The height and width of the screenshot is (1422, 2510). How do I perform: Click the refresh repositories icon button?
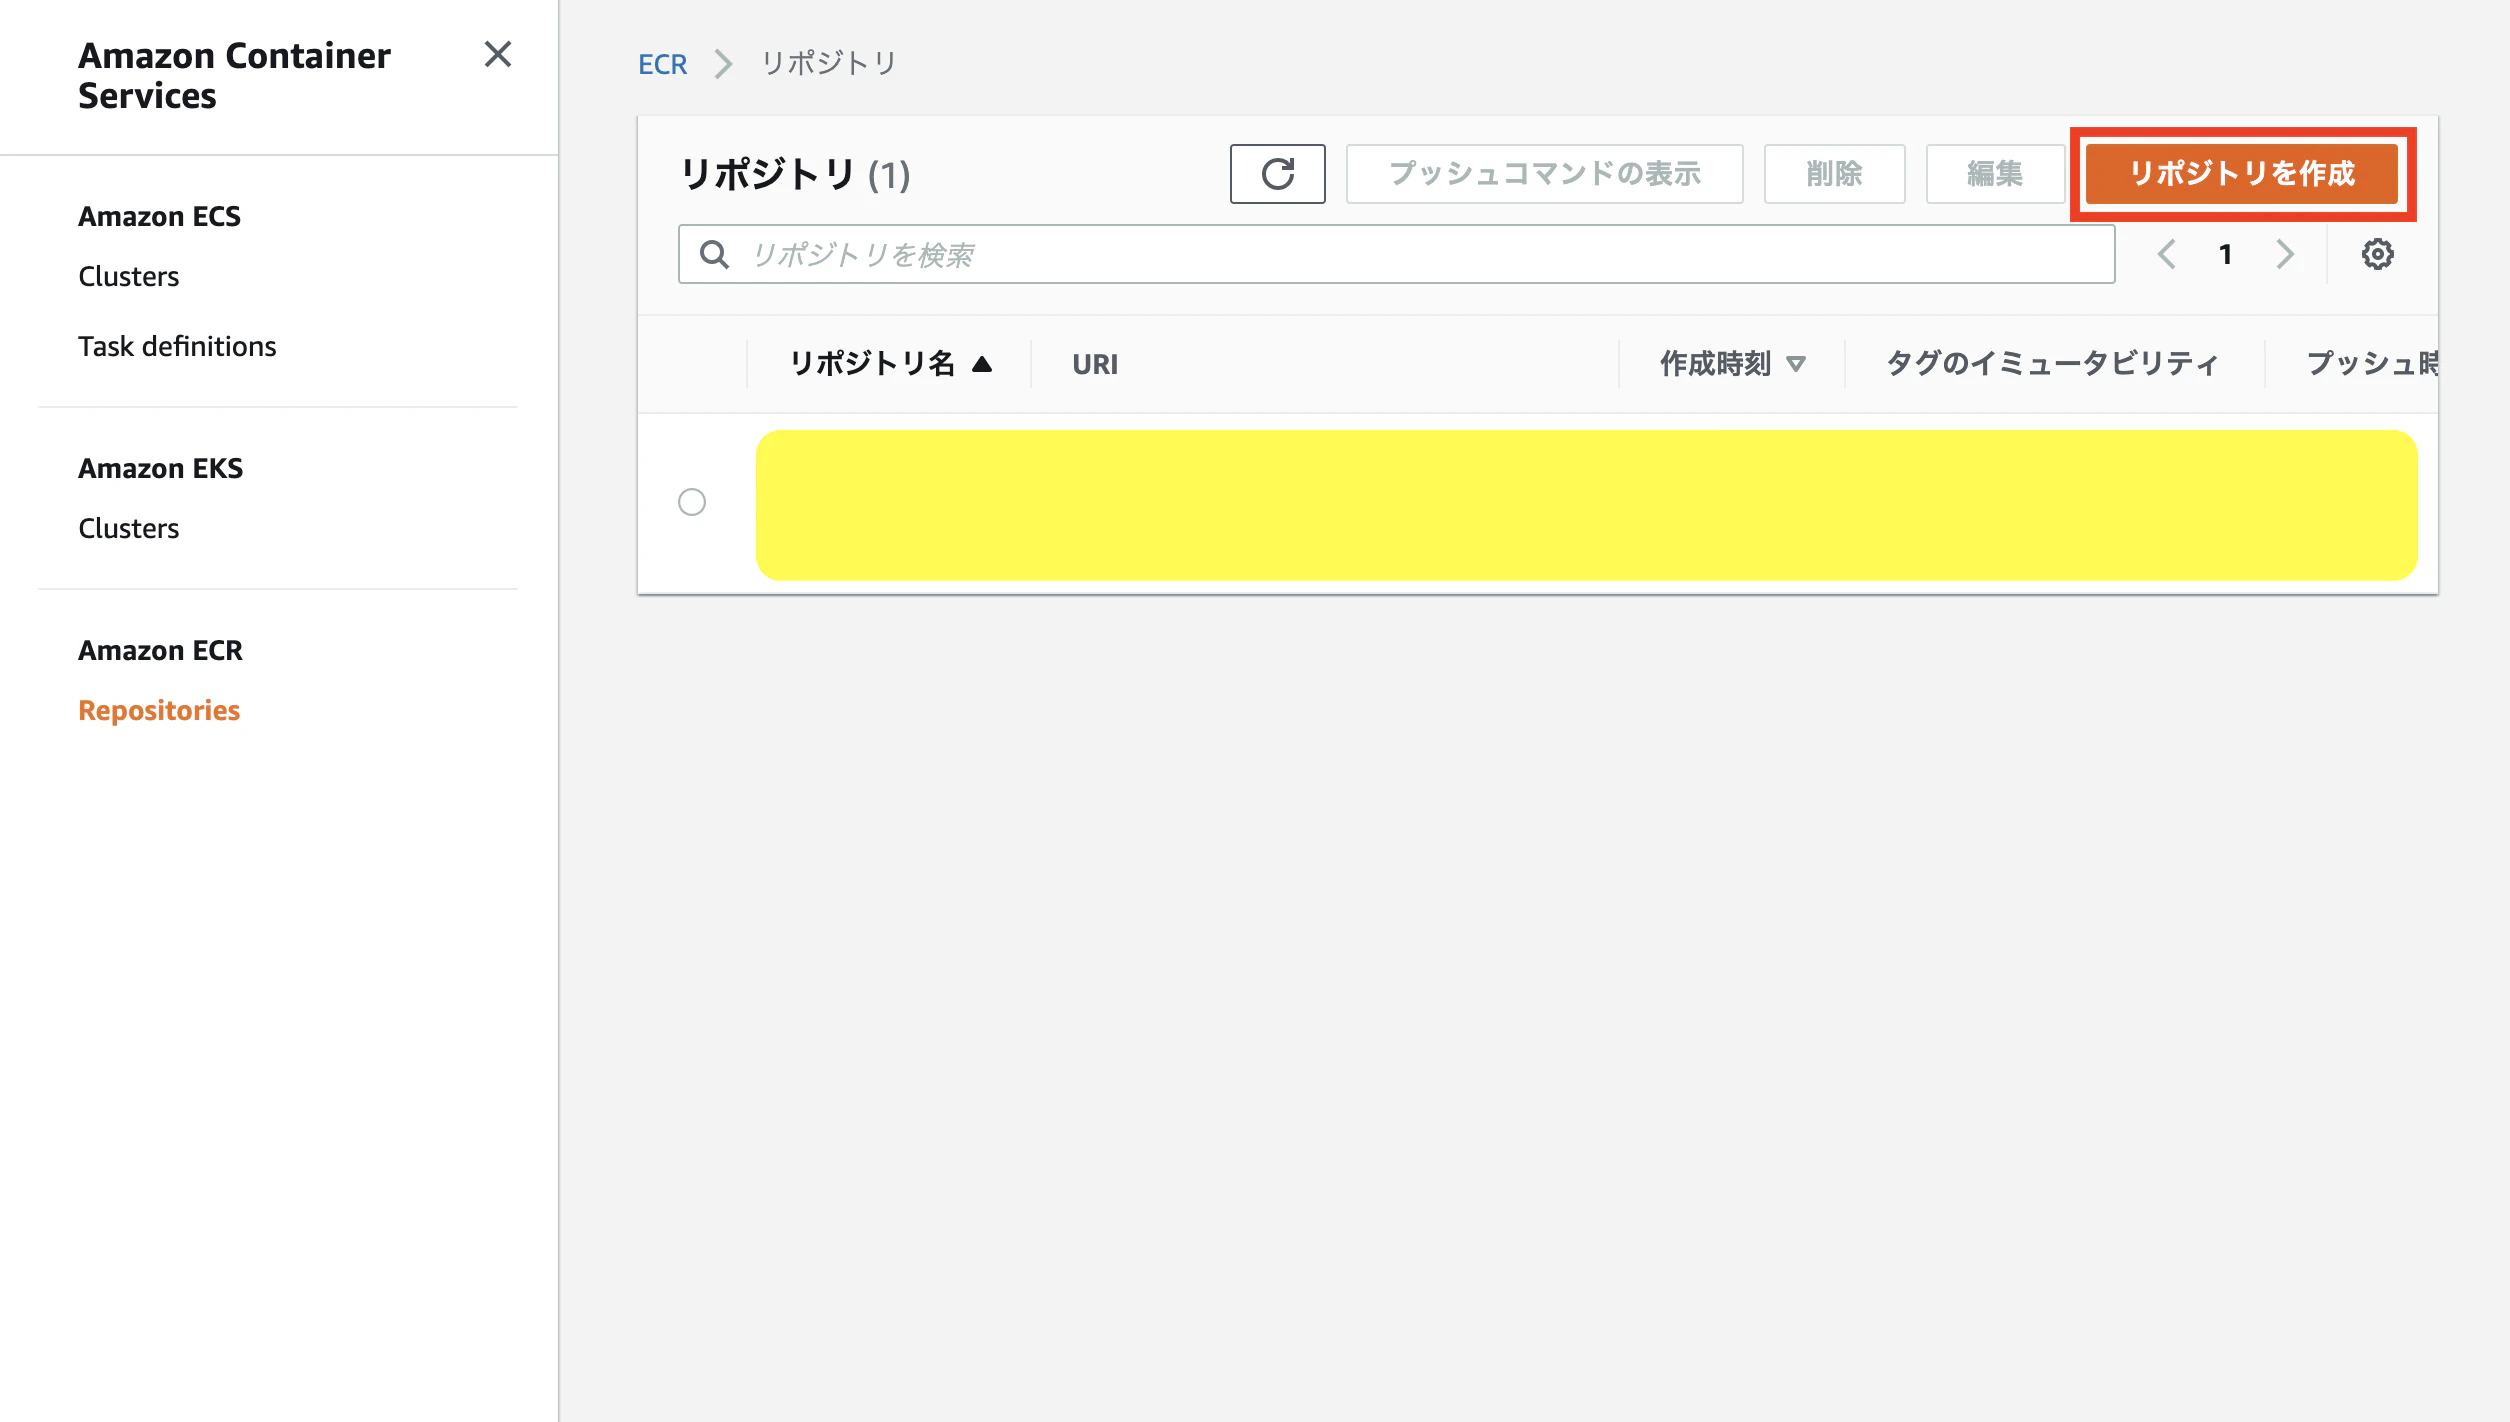coord(1277,174)
